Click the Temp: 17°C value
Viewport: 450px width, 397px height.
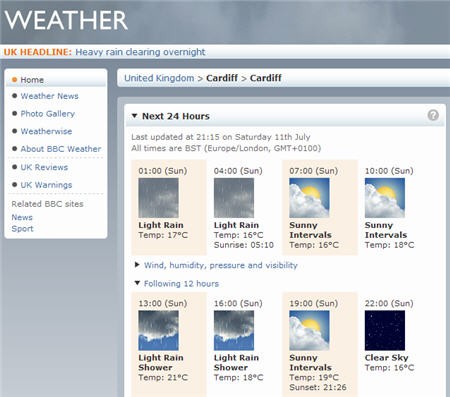163,235
